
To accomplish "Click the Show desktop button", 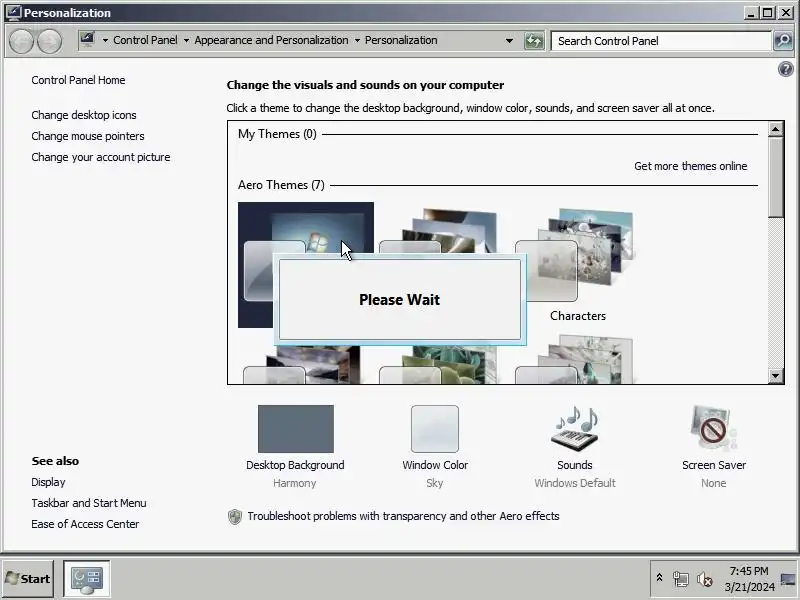I will [x=789, y=579].
